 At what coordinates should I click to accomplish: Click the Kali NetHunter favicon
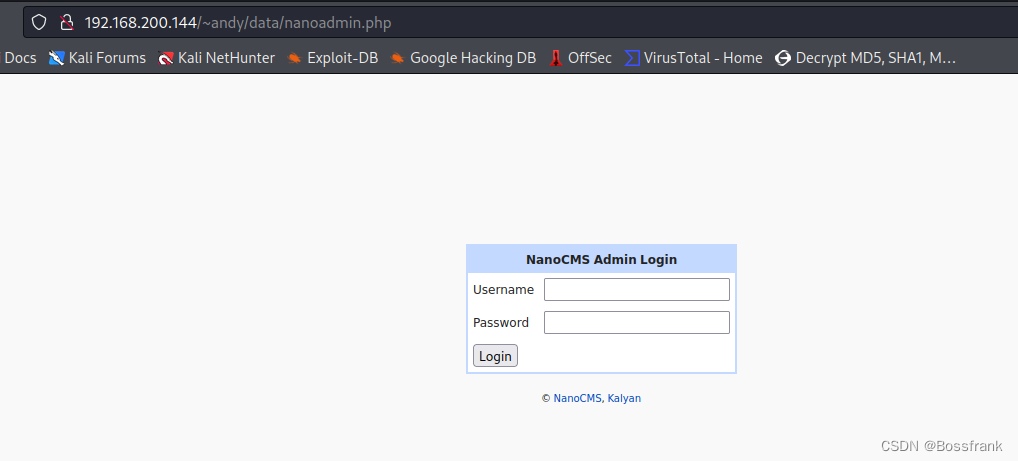coord(166,58)
